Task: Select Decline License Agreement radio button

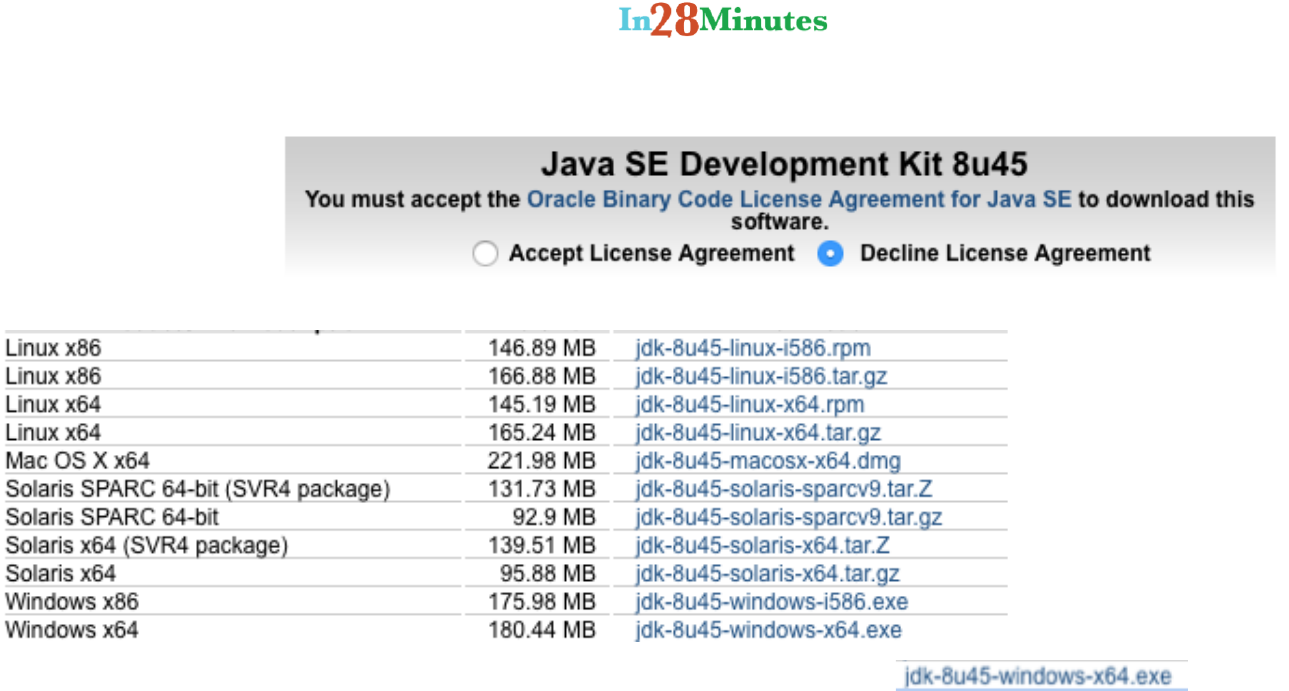Action: (830, 254)
